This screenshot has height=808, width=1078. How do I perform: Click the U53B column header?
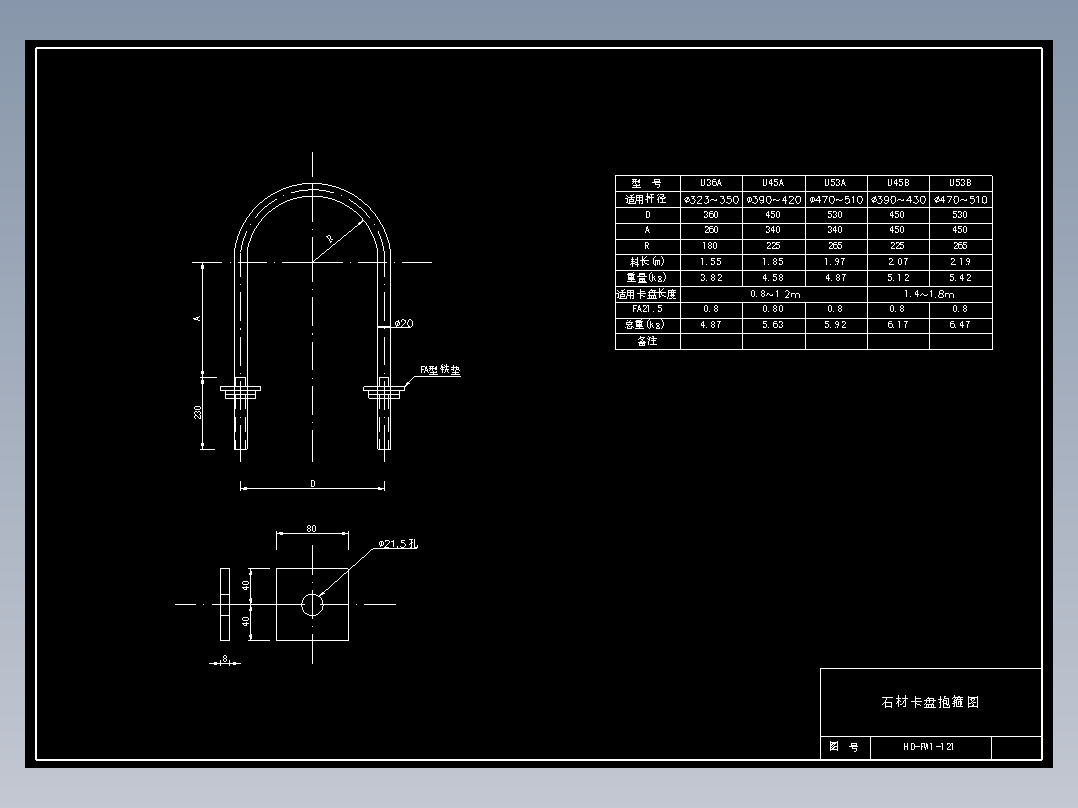[960, 183]
